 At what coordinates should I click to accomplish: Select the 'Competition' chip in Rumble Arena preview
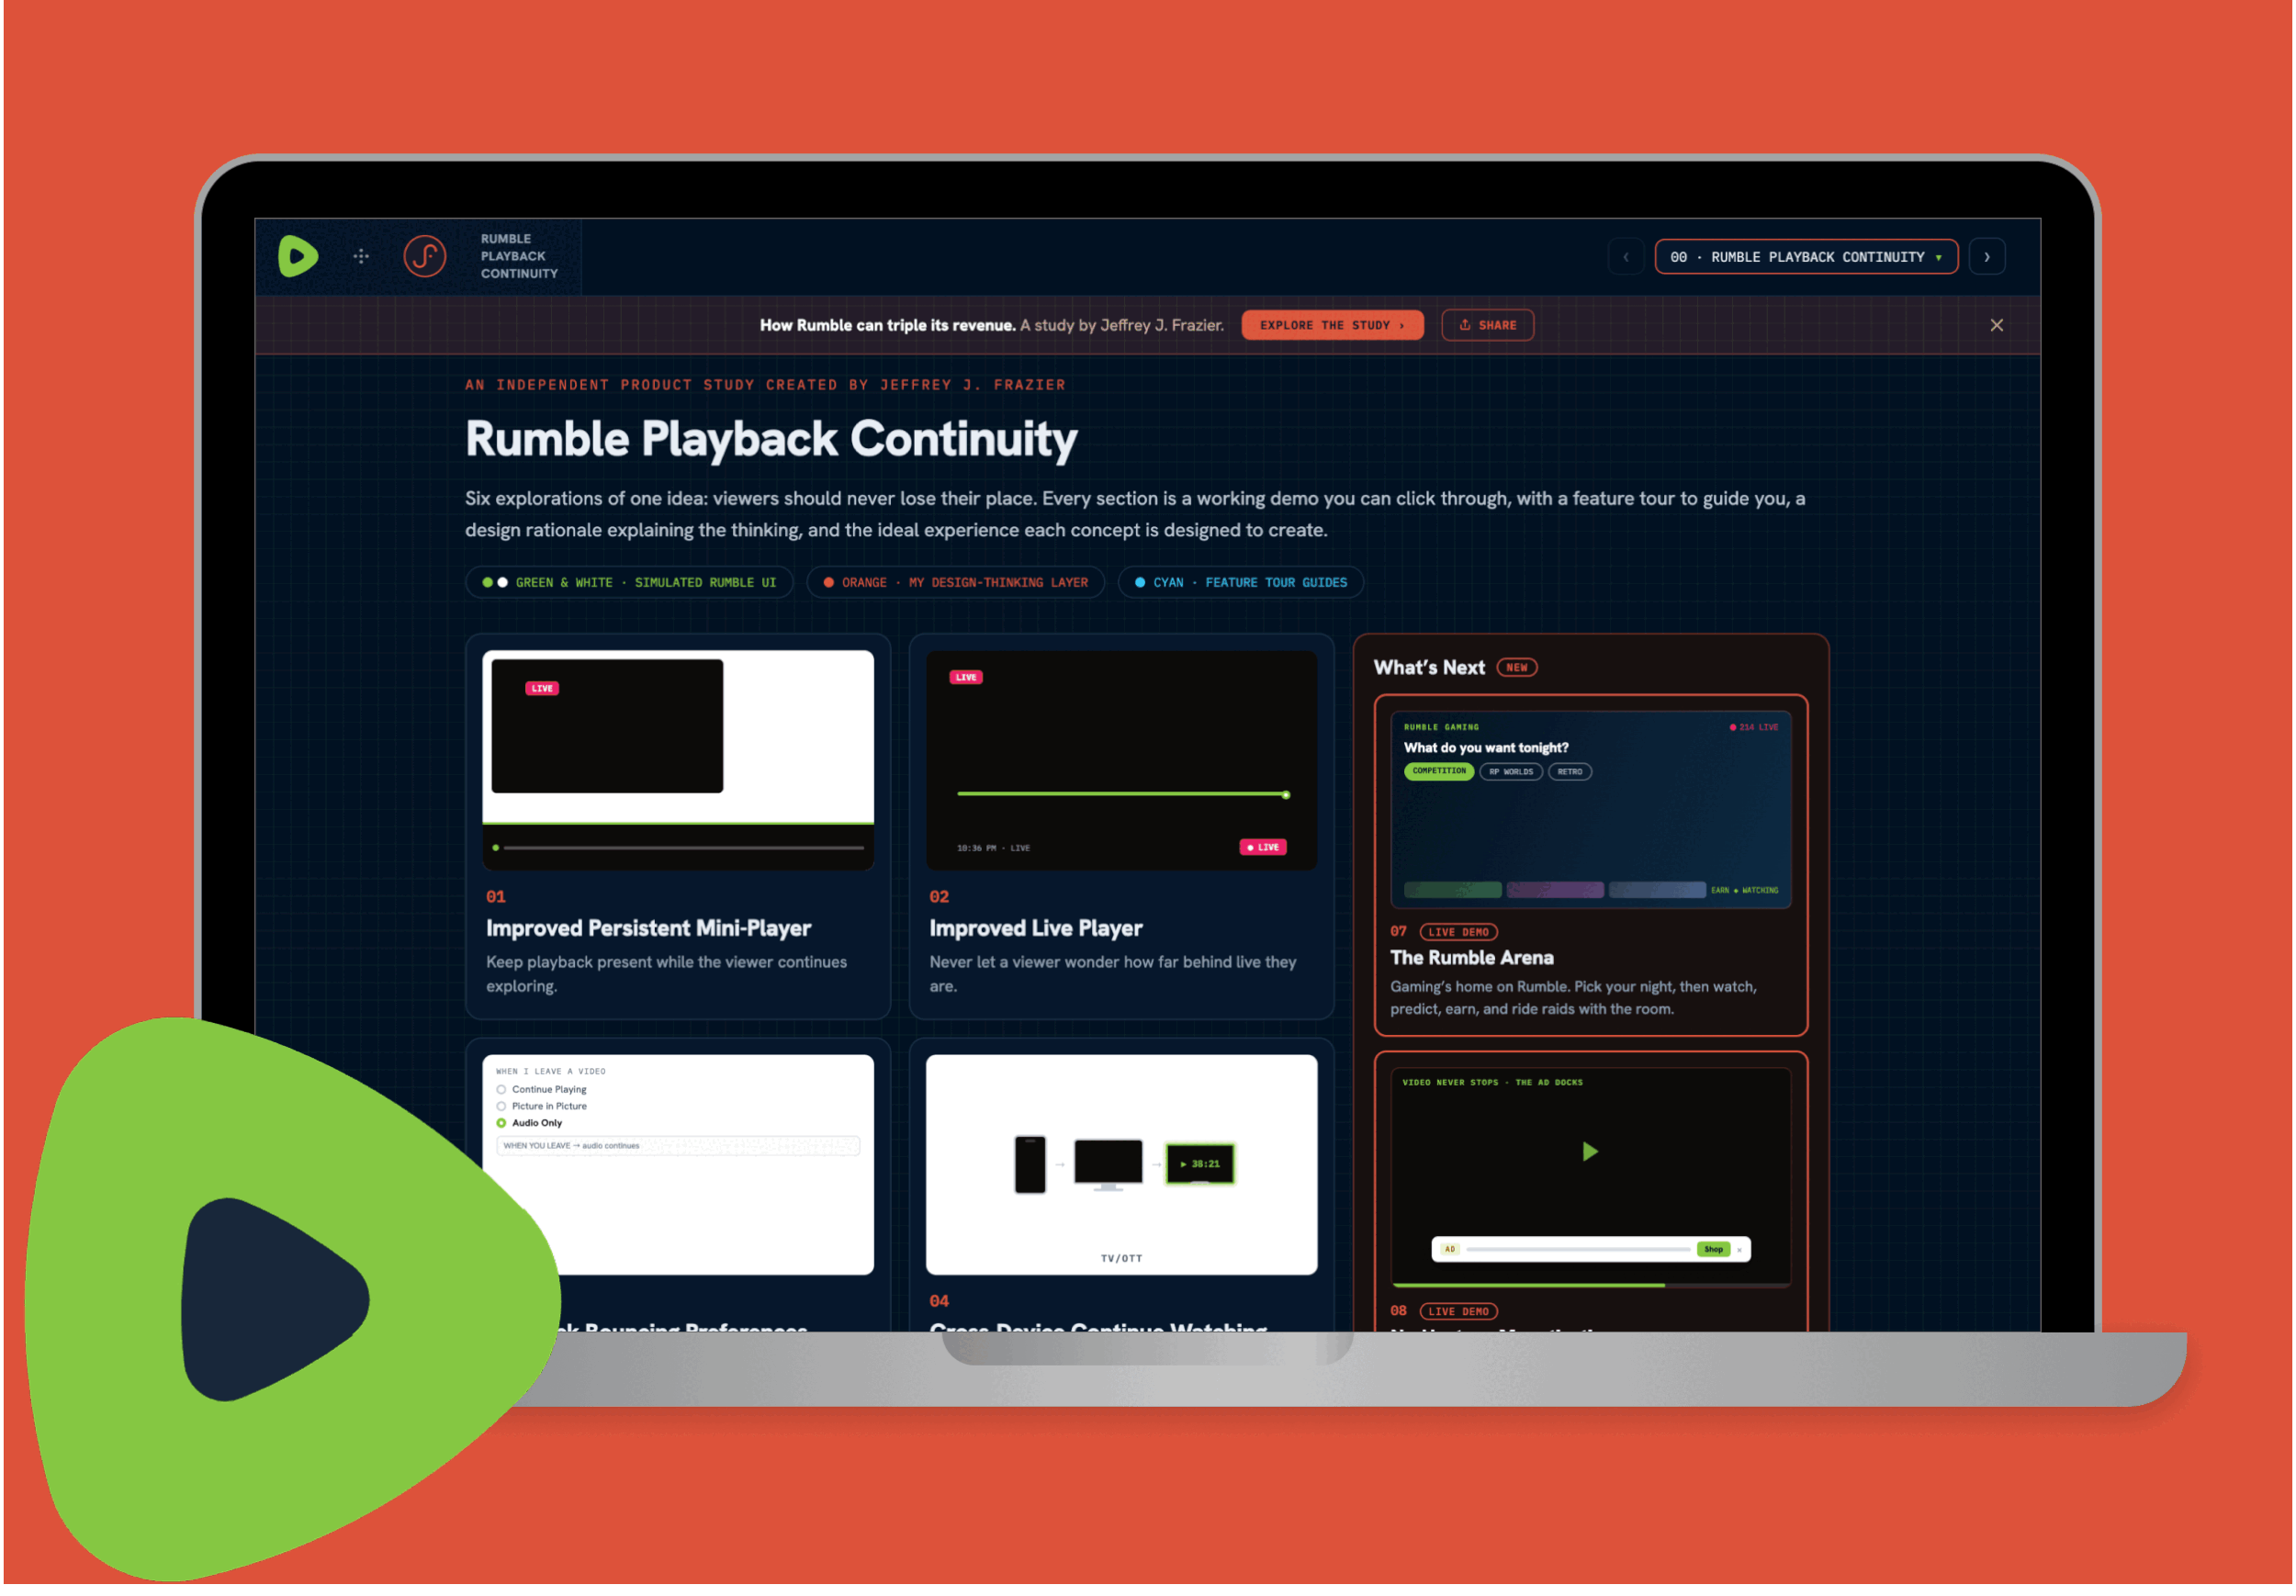coord(1439,772)
